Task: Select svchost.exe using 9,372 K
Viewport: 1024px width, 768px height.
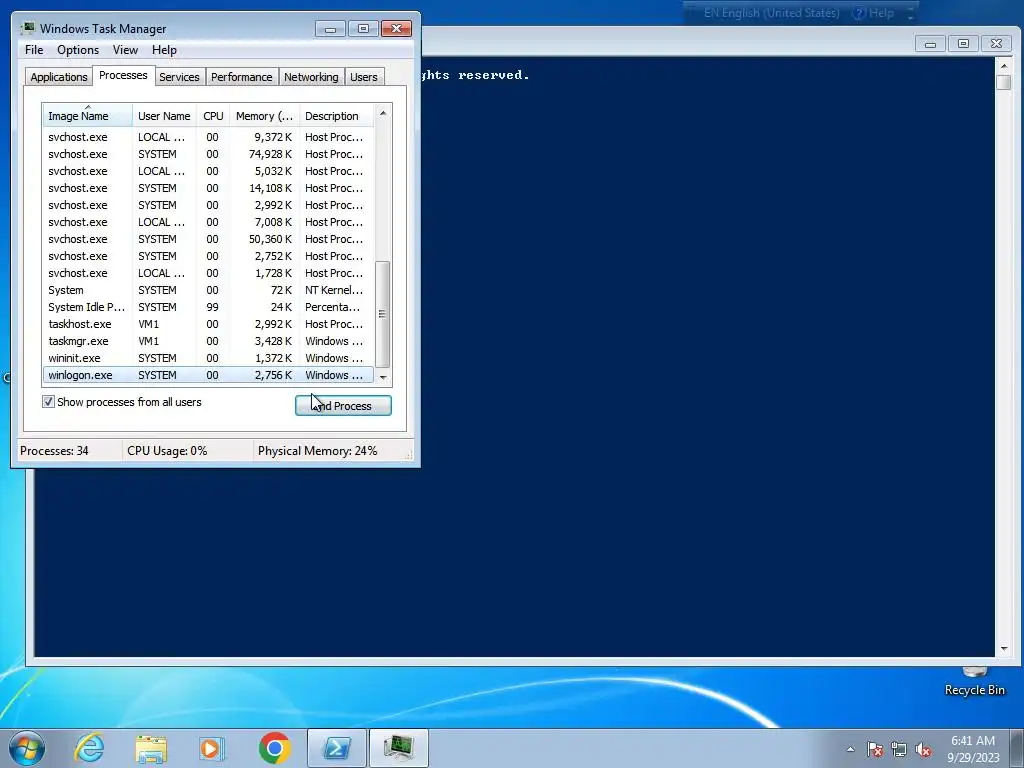Action: tap(208, 137)
